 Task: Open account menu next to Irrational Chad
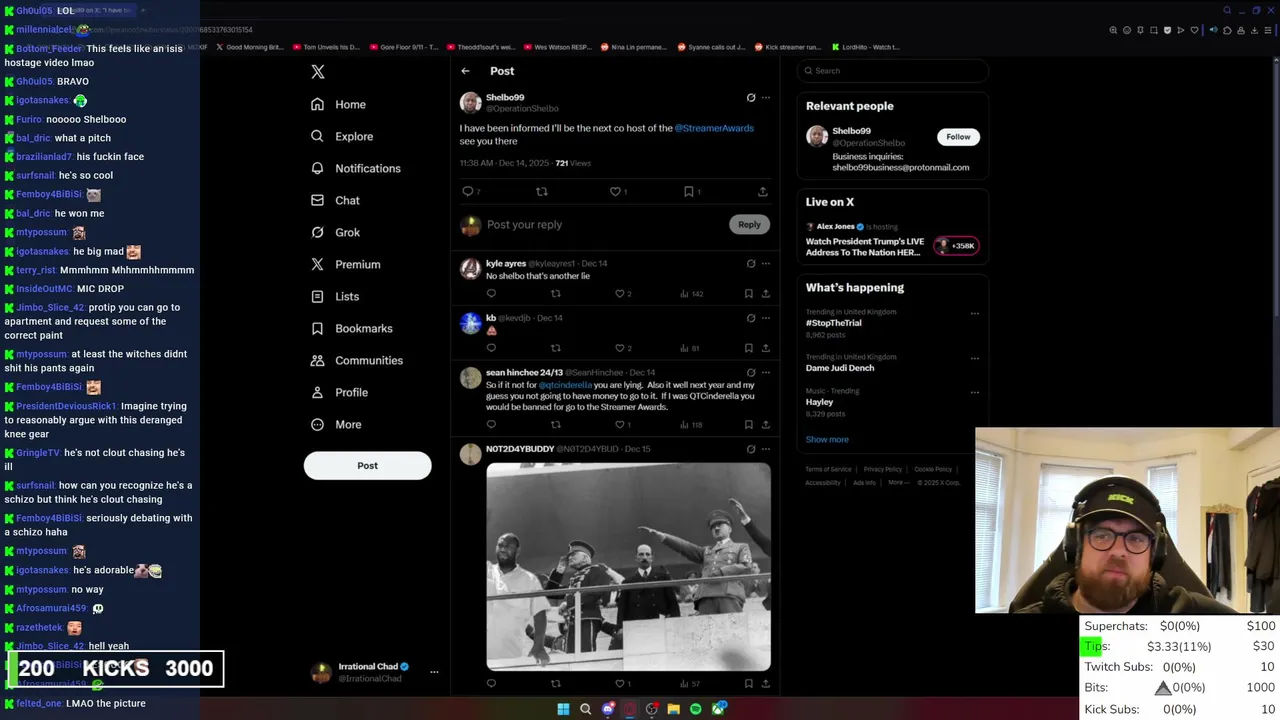coord(434,672)
